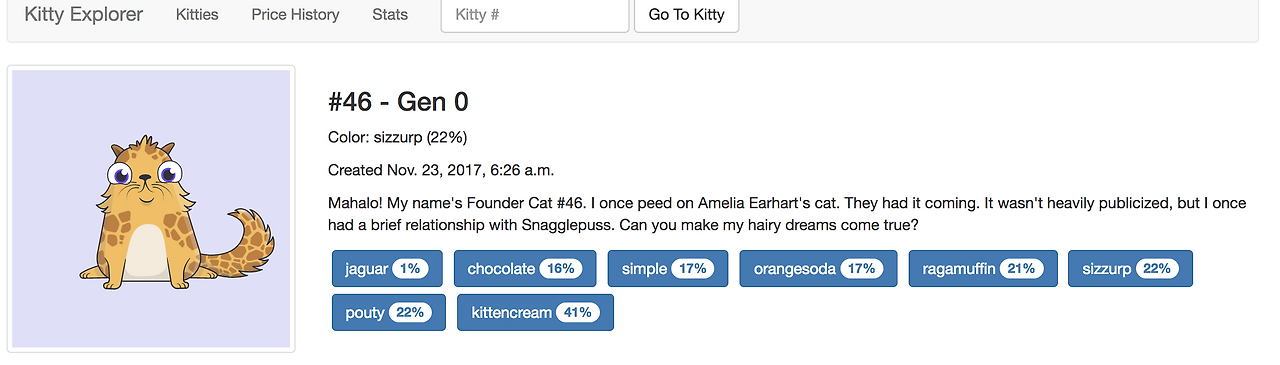Click the 41% badge on kittencream
Image resolution: width=1280 pixels, height=365 pixels.
pos(577,313)
